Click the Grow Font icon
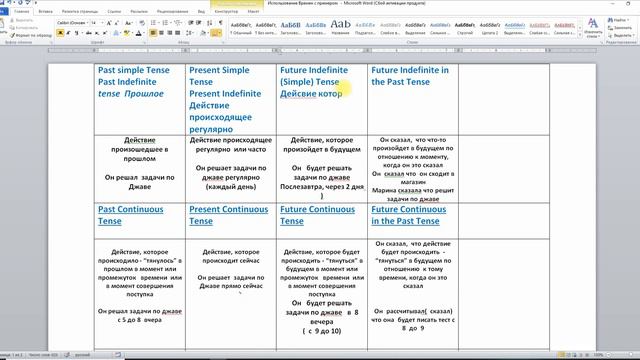The width and height of the screenshot is (640, 360). [109, 23]
